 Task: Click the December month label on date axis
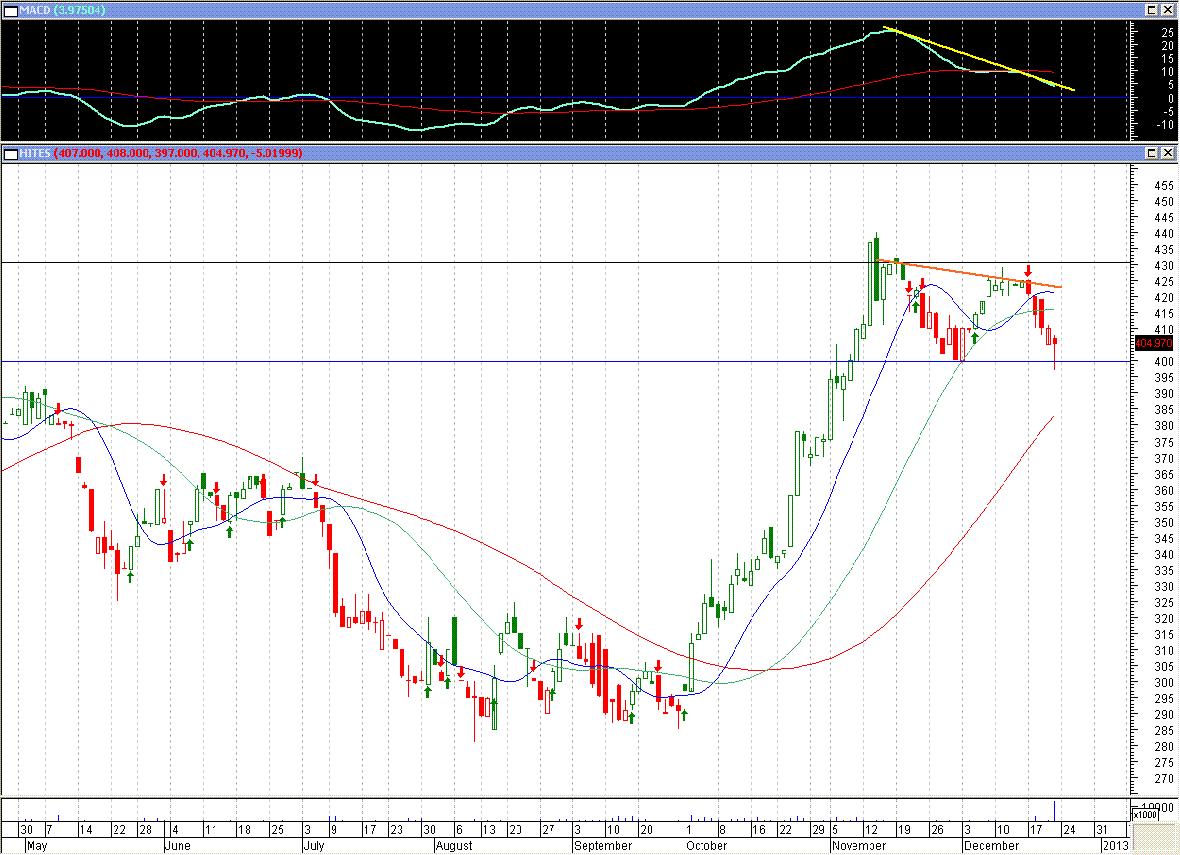point(992,846)
